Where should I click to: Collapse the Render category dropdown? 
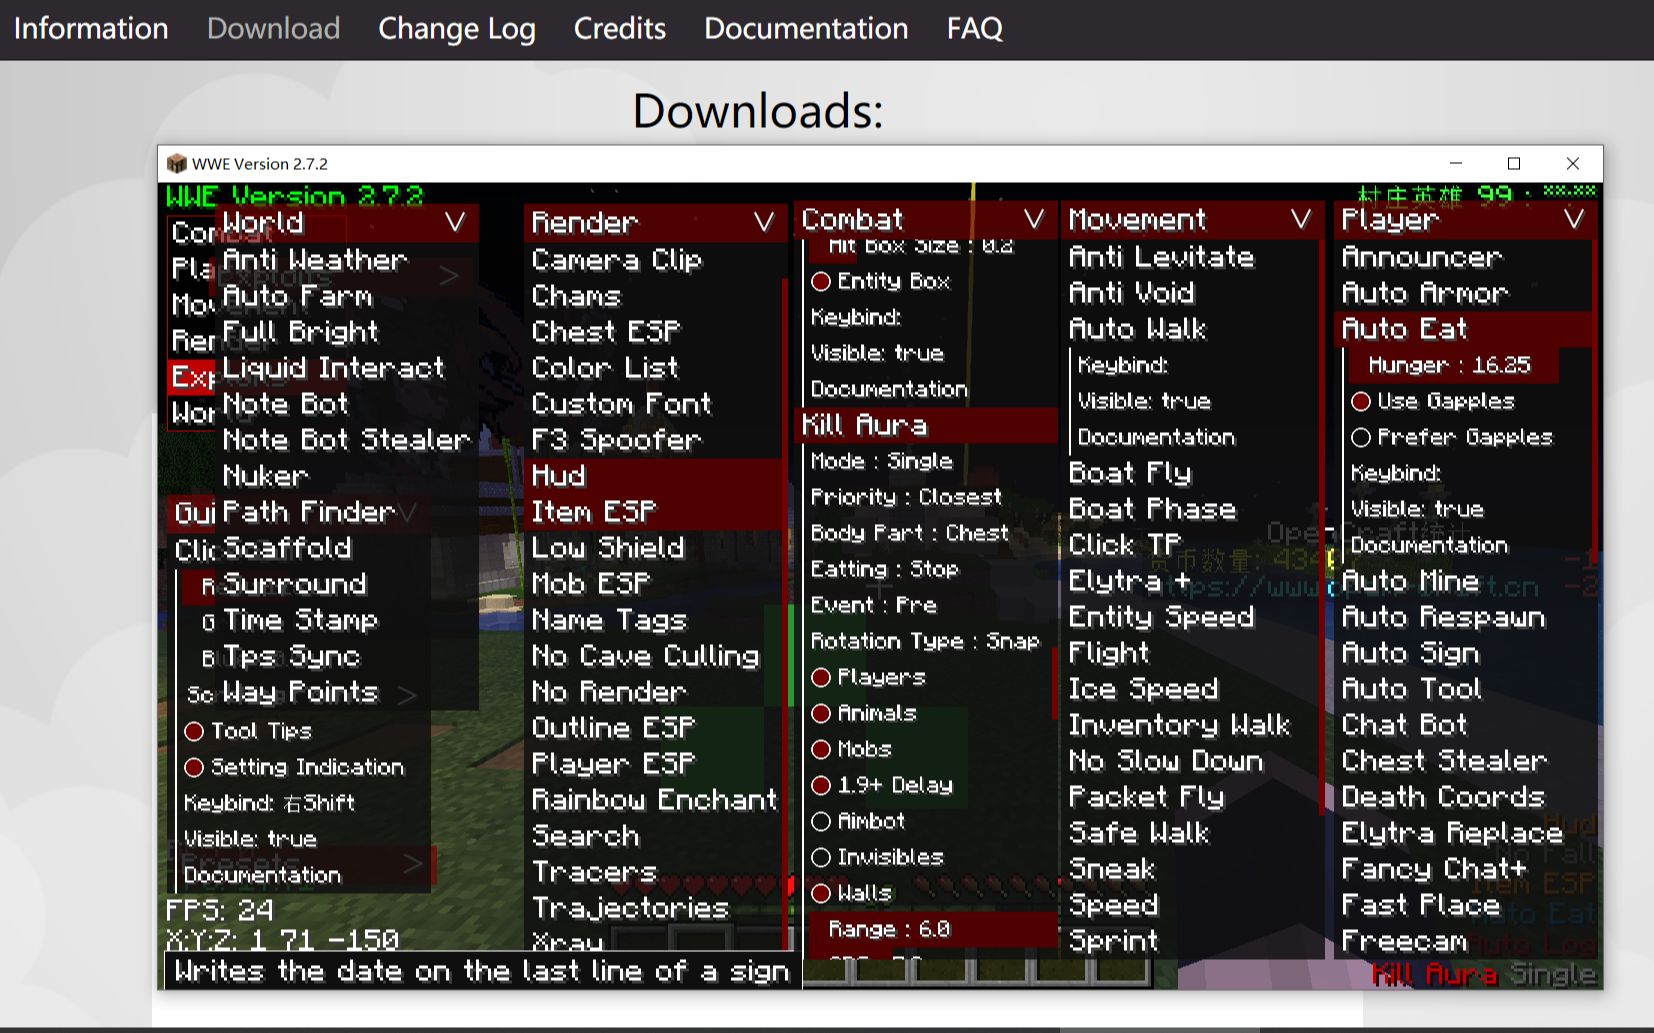765,222
